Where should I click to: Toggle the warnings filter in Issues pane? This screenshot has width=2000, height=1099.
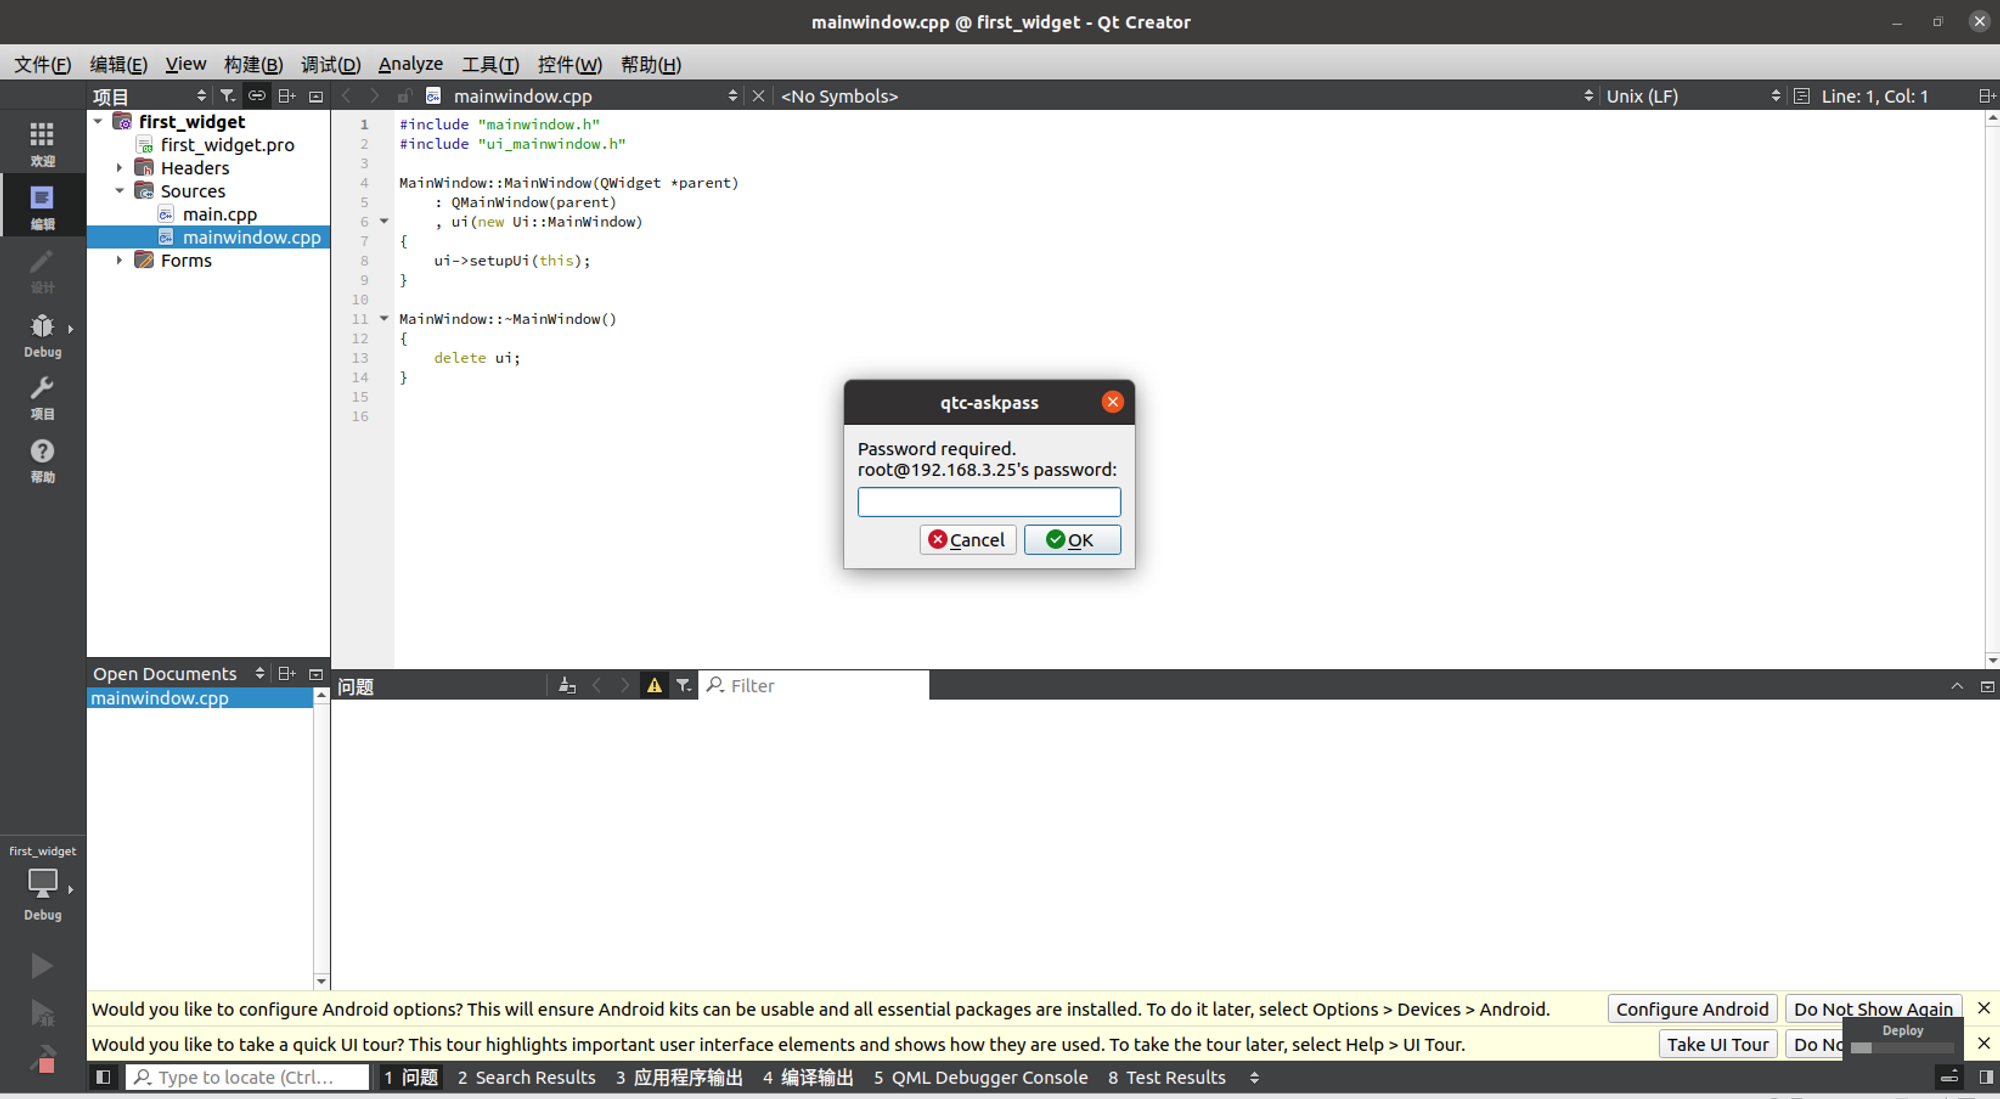point(654,686)
